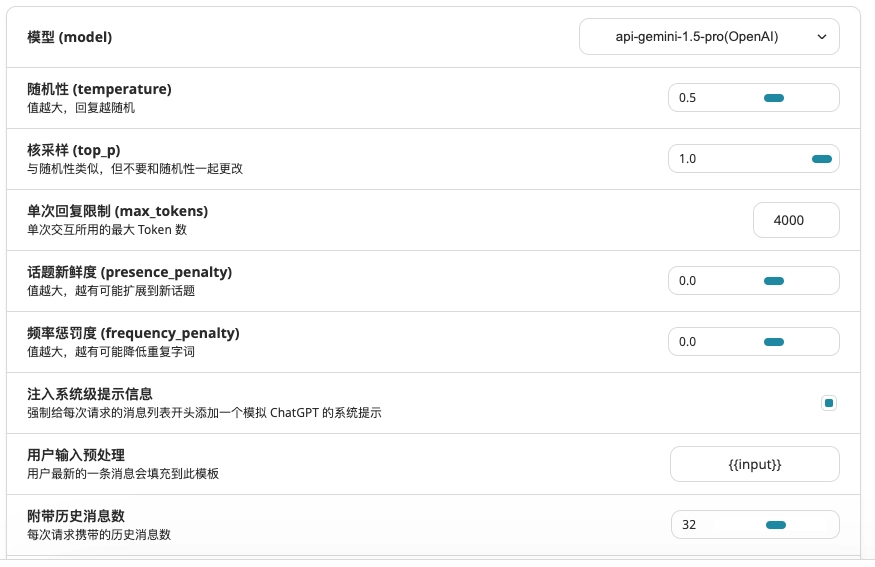Click the temperature slider handle

773,98
